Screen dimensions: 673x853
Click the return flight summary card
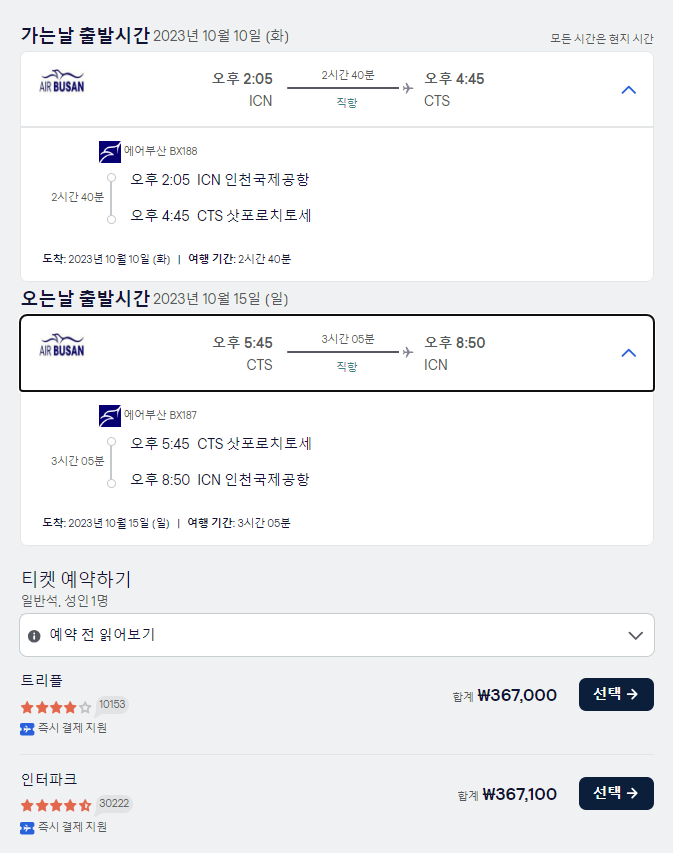[337, 353]
